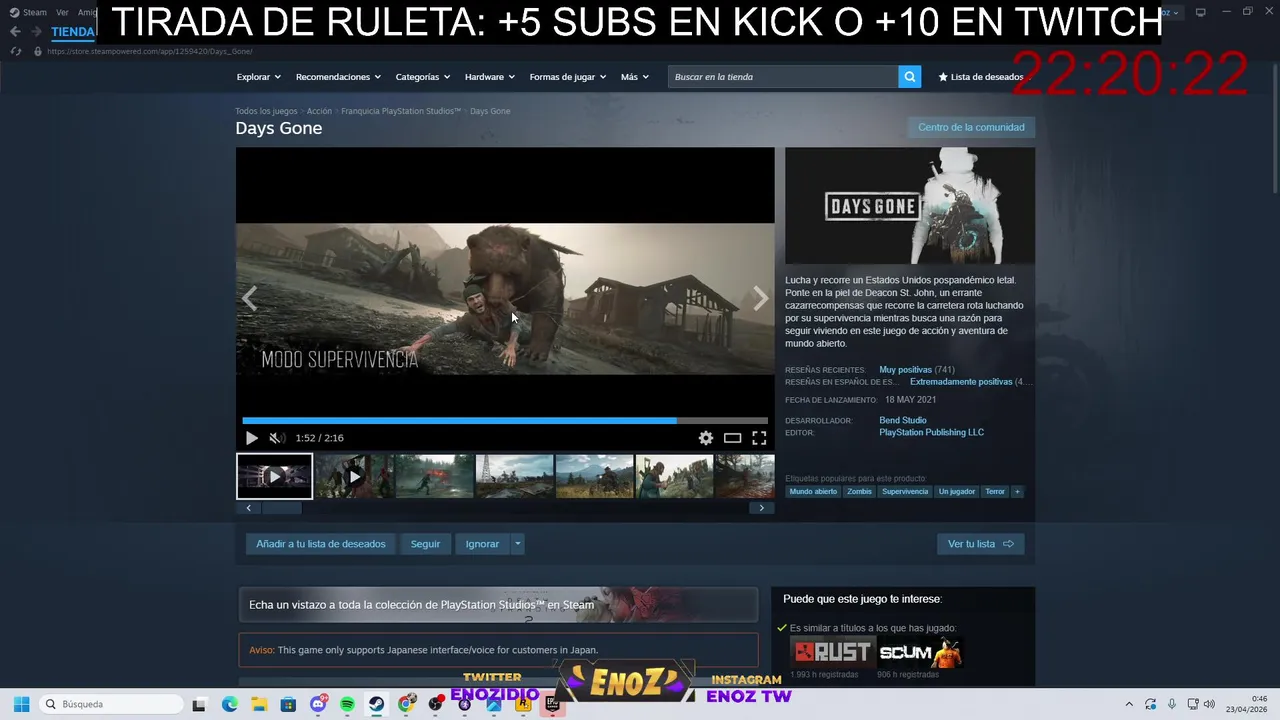This screenshot has height=720, width=1280.
Task: Open Windows Start menu
Action: pos(21,704)
